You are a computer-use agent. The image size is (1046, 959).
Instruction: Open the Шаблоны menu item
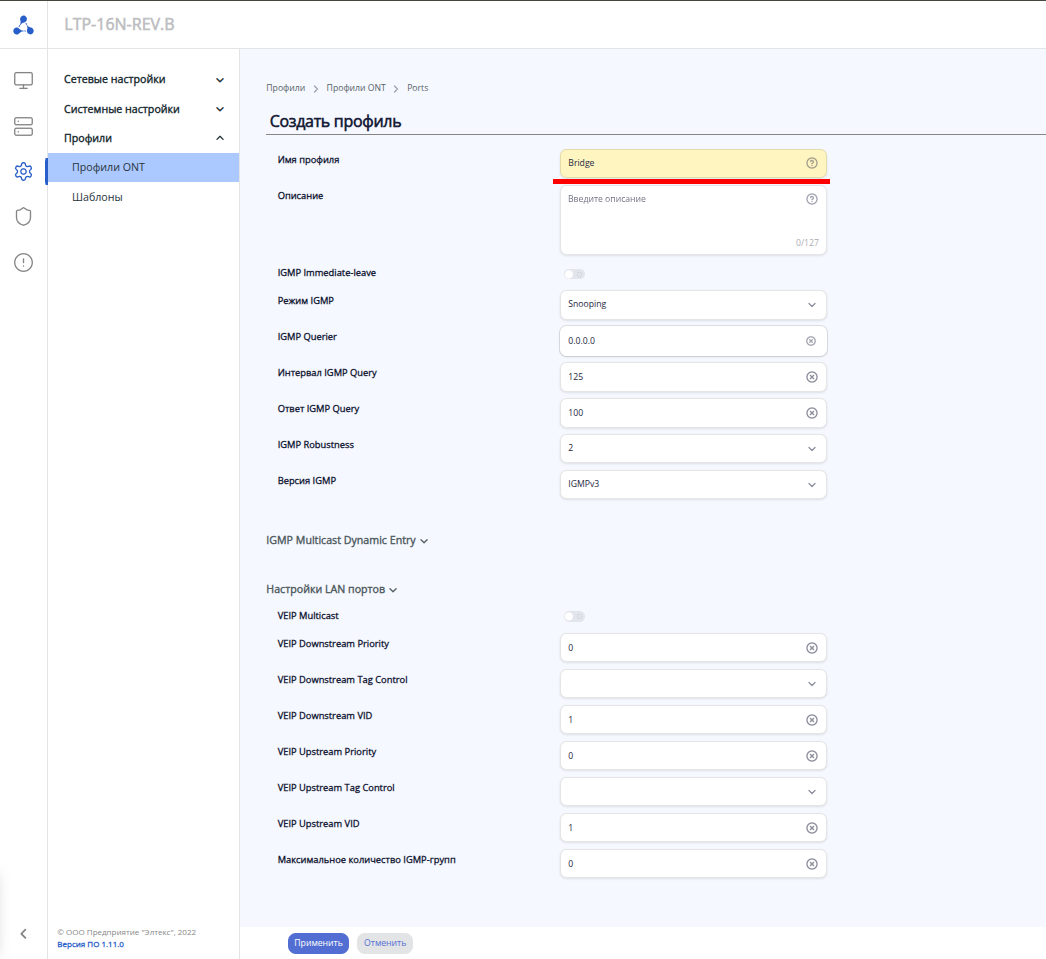point(98,198)
